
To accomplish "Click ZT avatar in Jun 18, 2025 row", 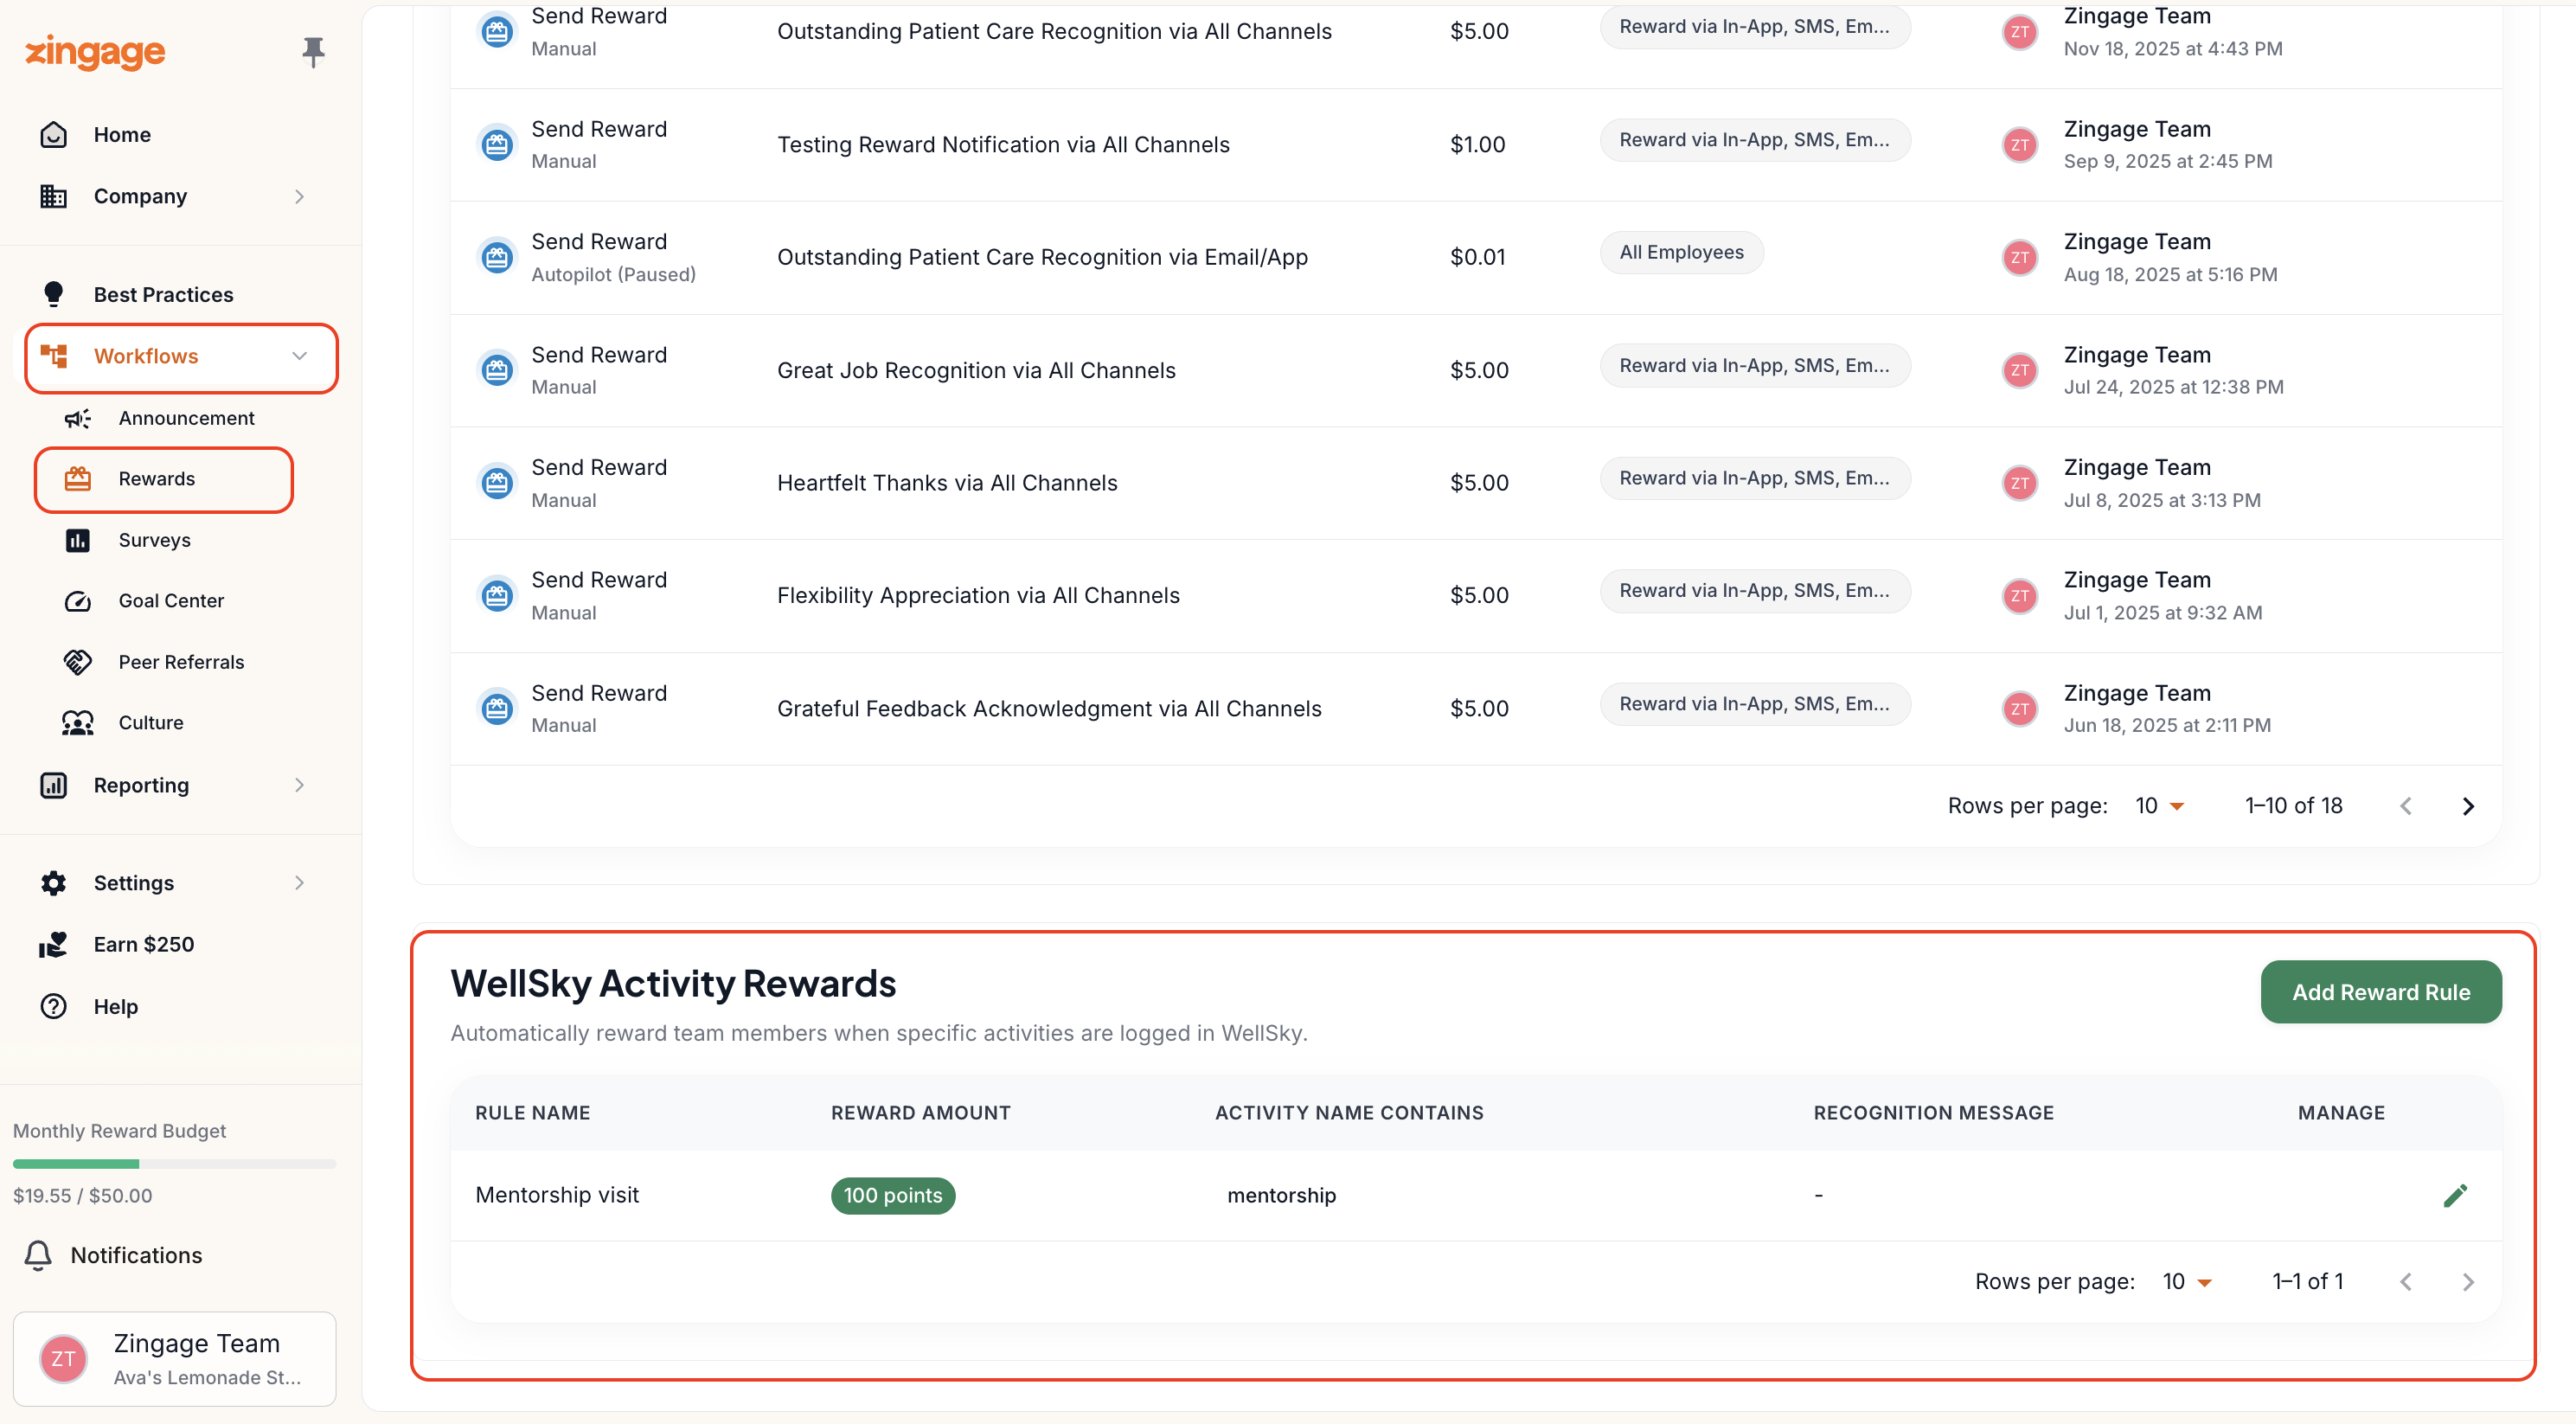I will (x=2020, y=709).
